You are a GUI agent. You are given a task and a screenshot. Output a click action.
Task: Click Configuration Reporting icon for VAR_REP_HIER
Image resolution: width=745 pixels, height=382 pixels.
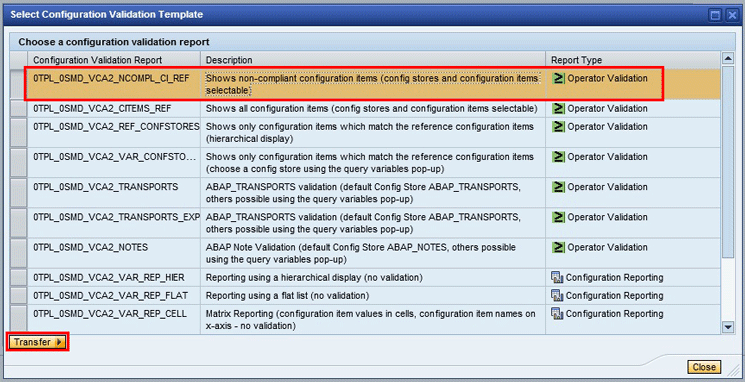click(x=557, y=277)
